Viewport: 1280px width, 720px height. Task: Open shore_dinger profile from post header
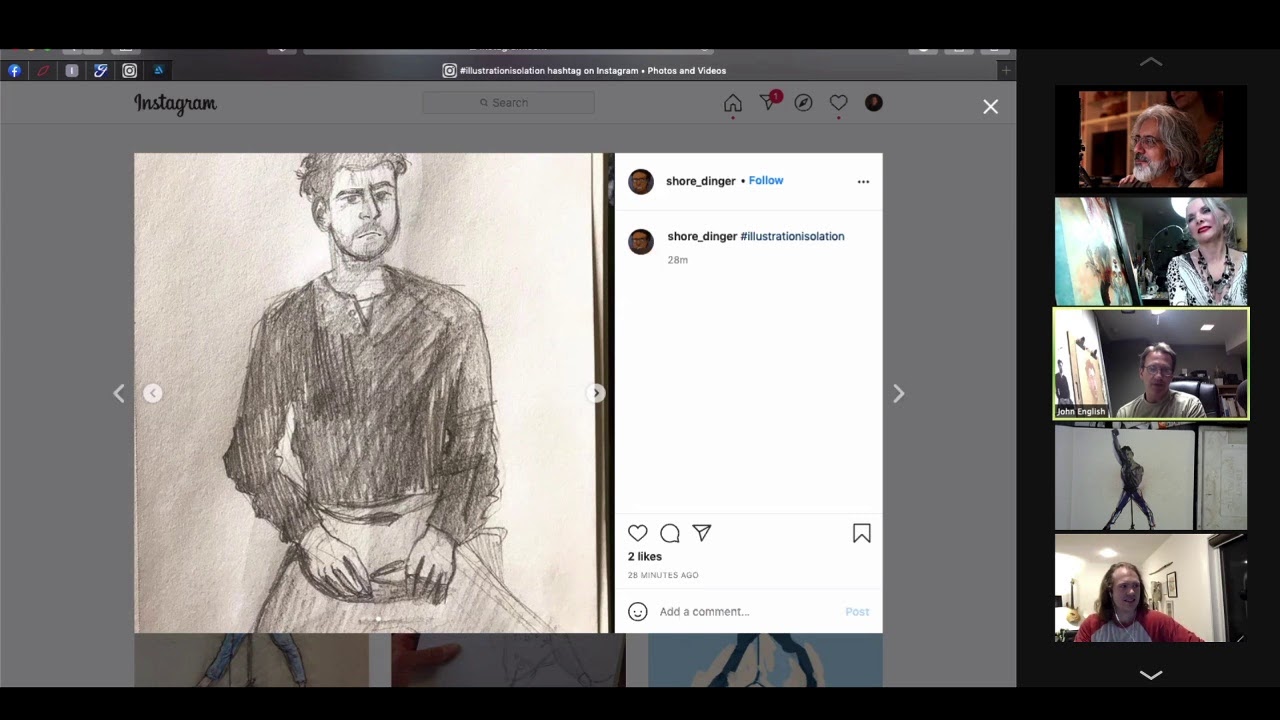click(x=701, y=181)
